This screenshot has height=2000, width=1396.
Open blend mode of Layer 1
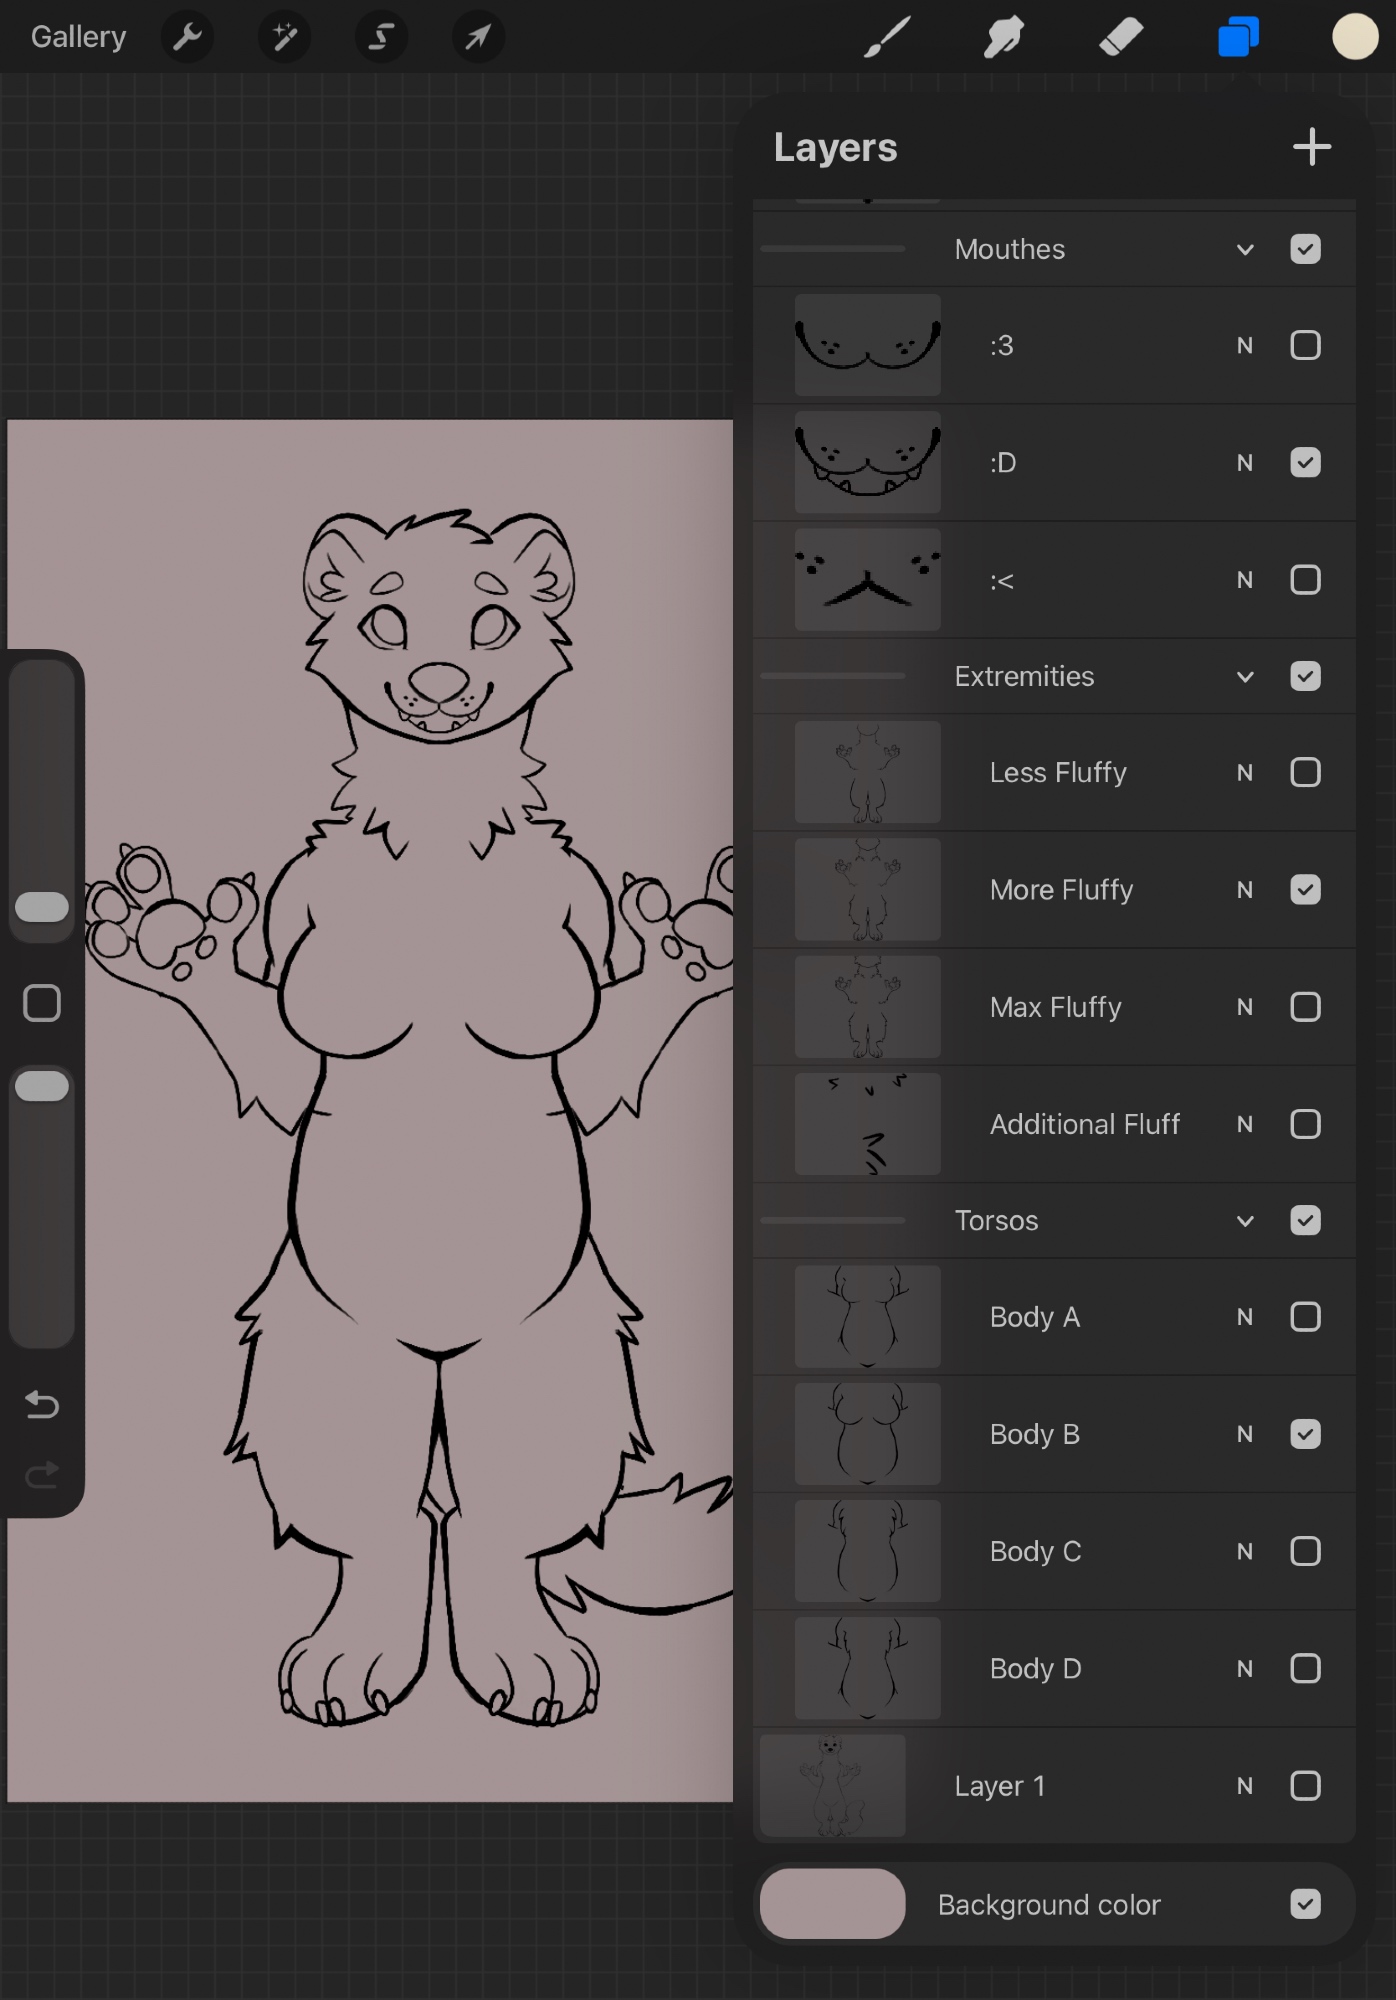(x=1245, y=1786)
